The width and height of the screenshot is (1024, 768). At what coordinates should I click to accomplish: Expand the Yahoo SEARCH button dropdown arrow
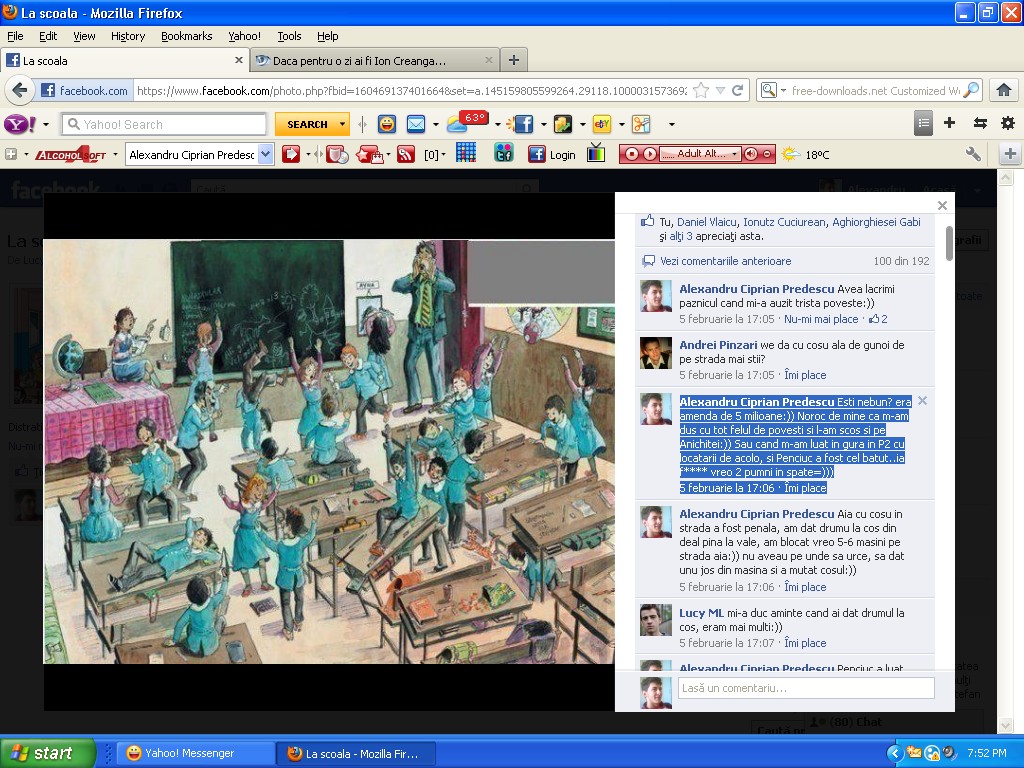point(343,124)
